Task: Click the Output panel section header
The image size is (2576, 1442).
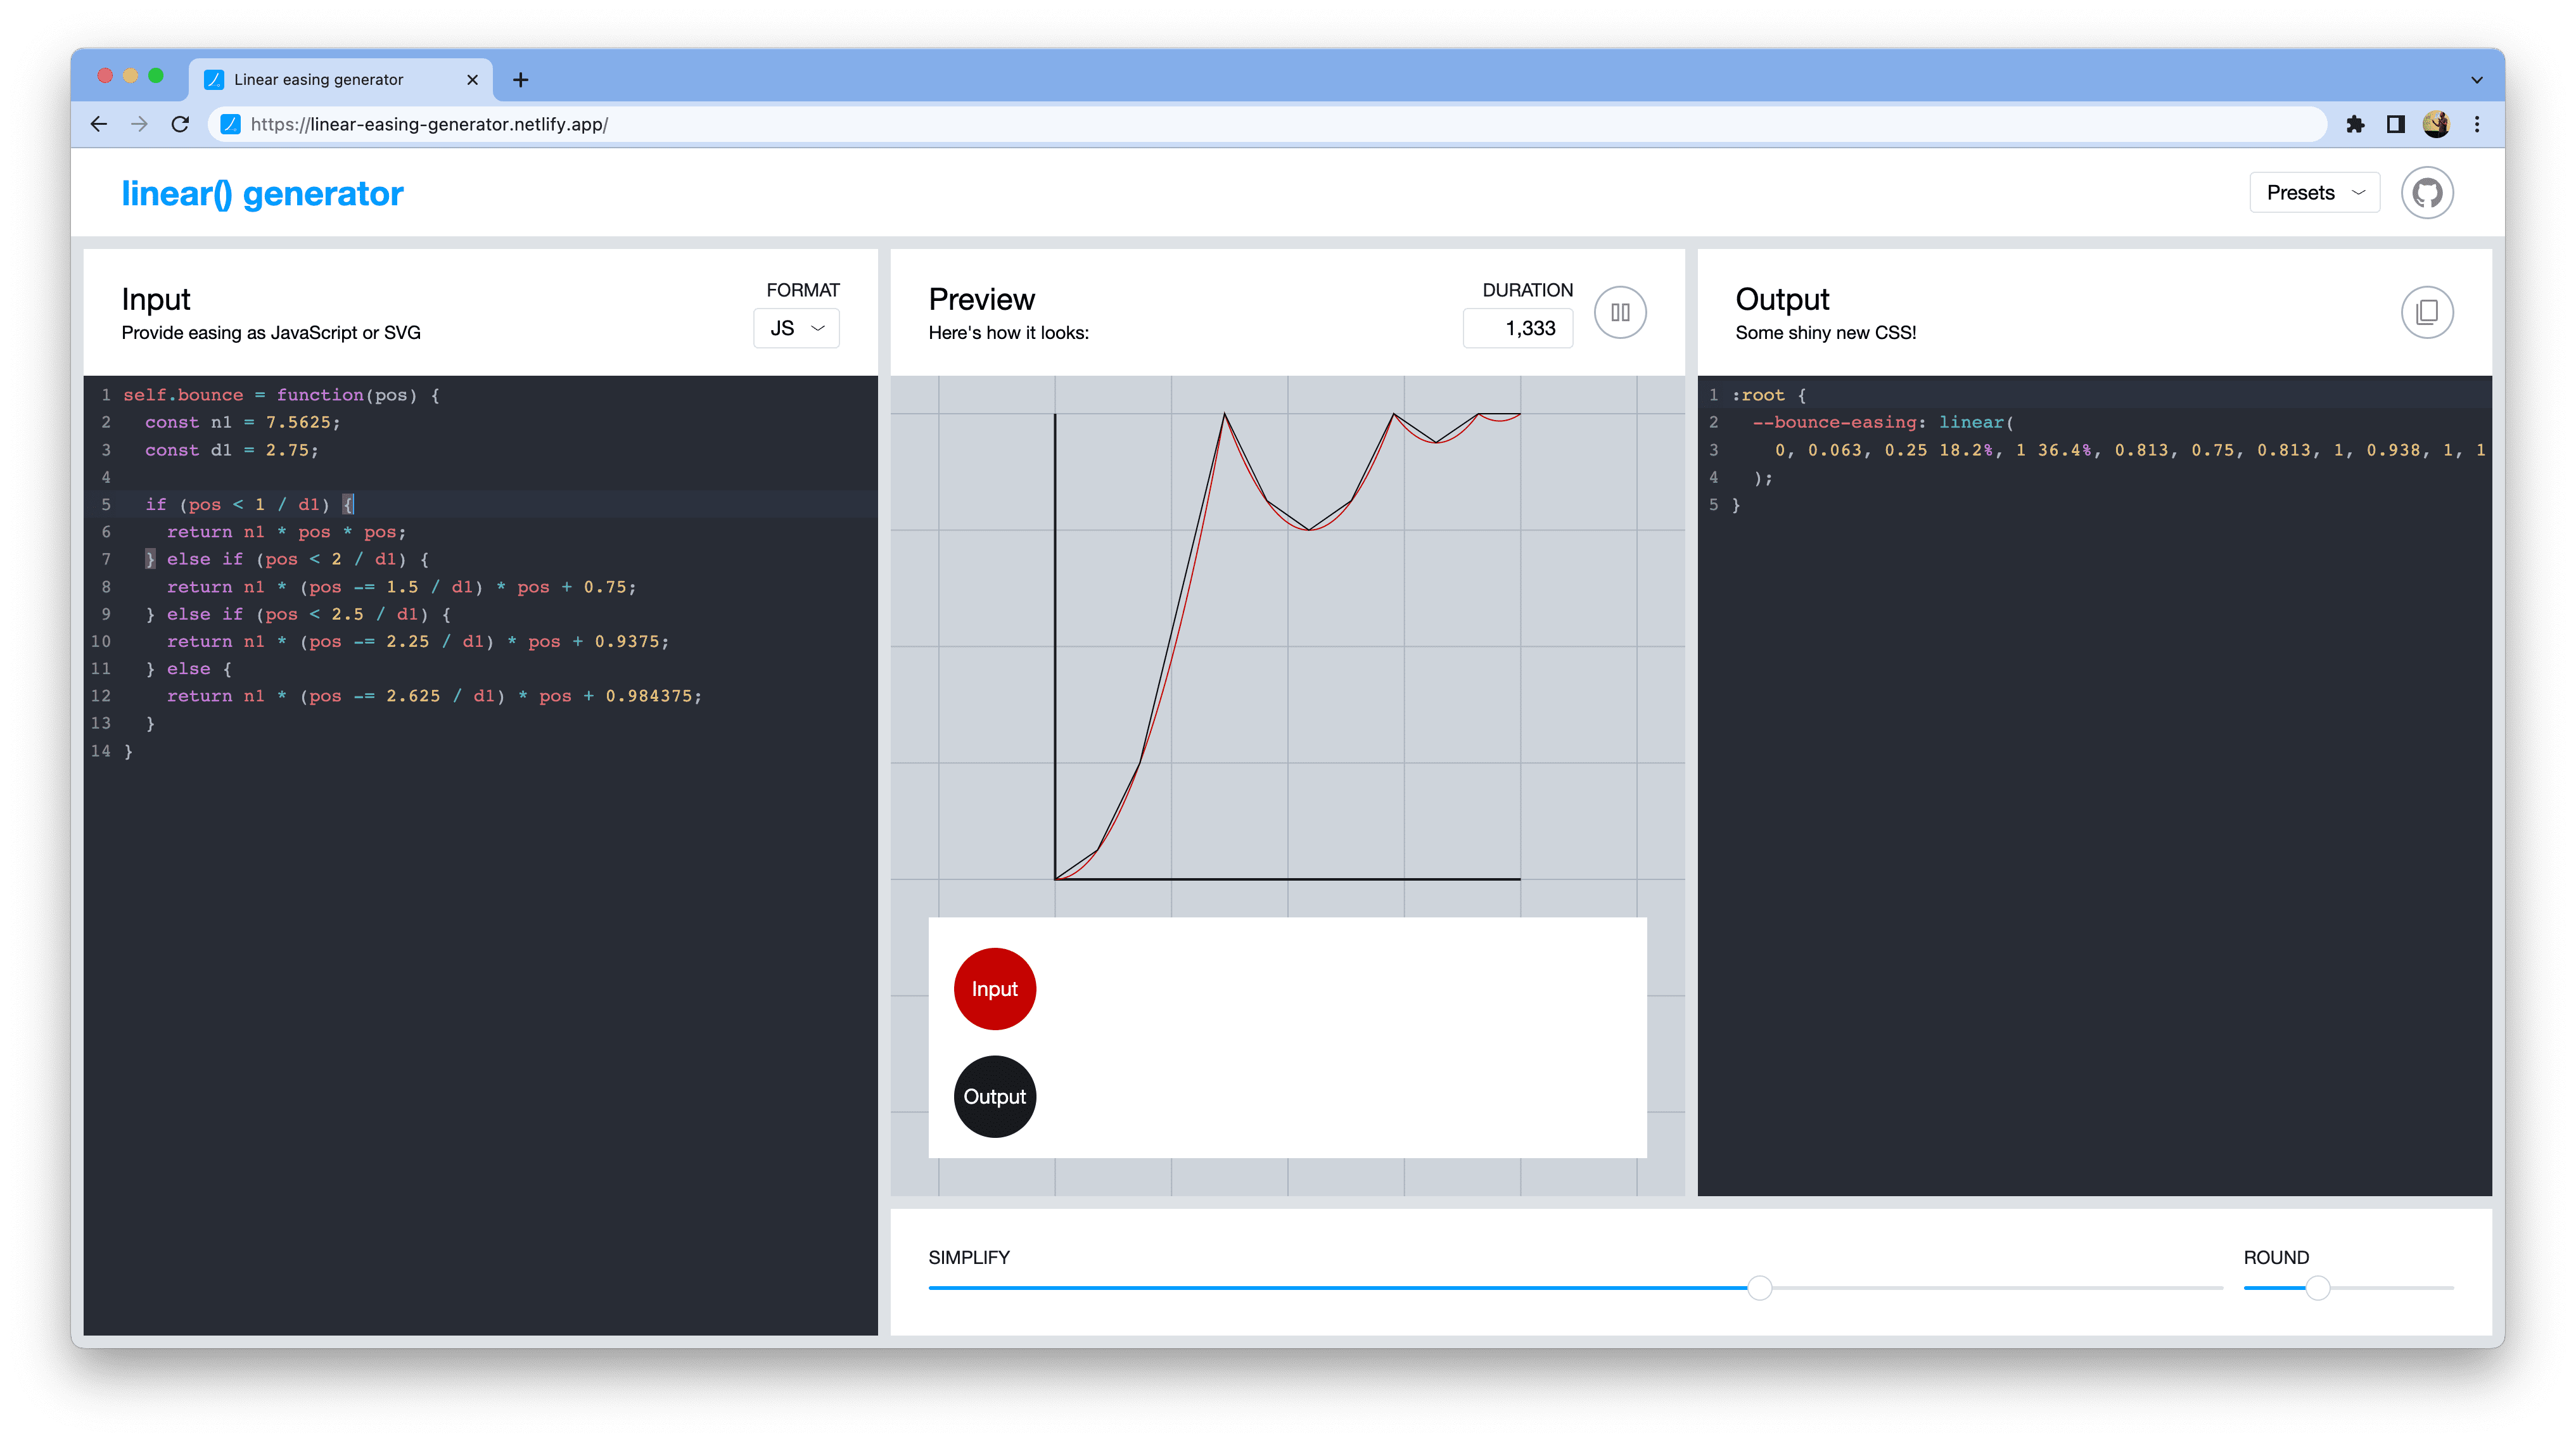Action: [1780, 297]
